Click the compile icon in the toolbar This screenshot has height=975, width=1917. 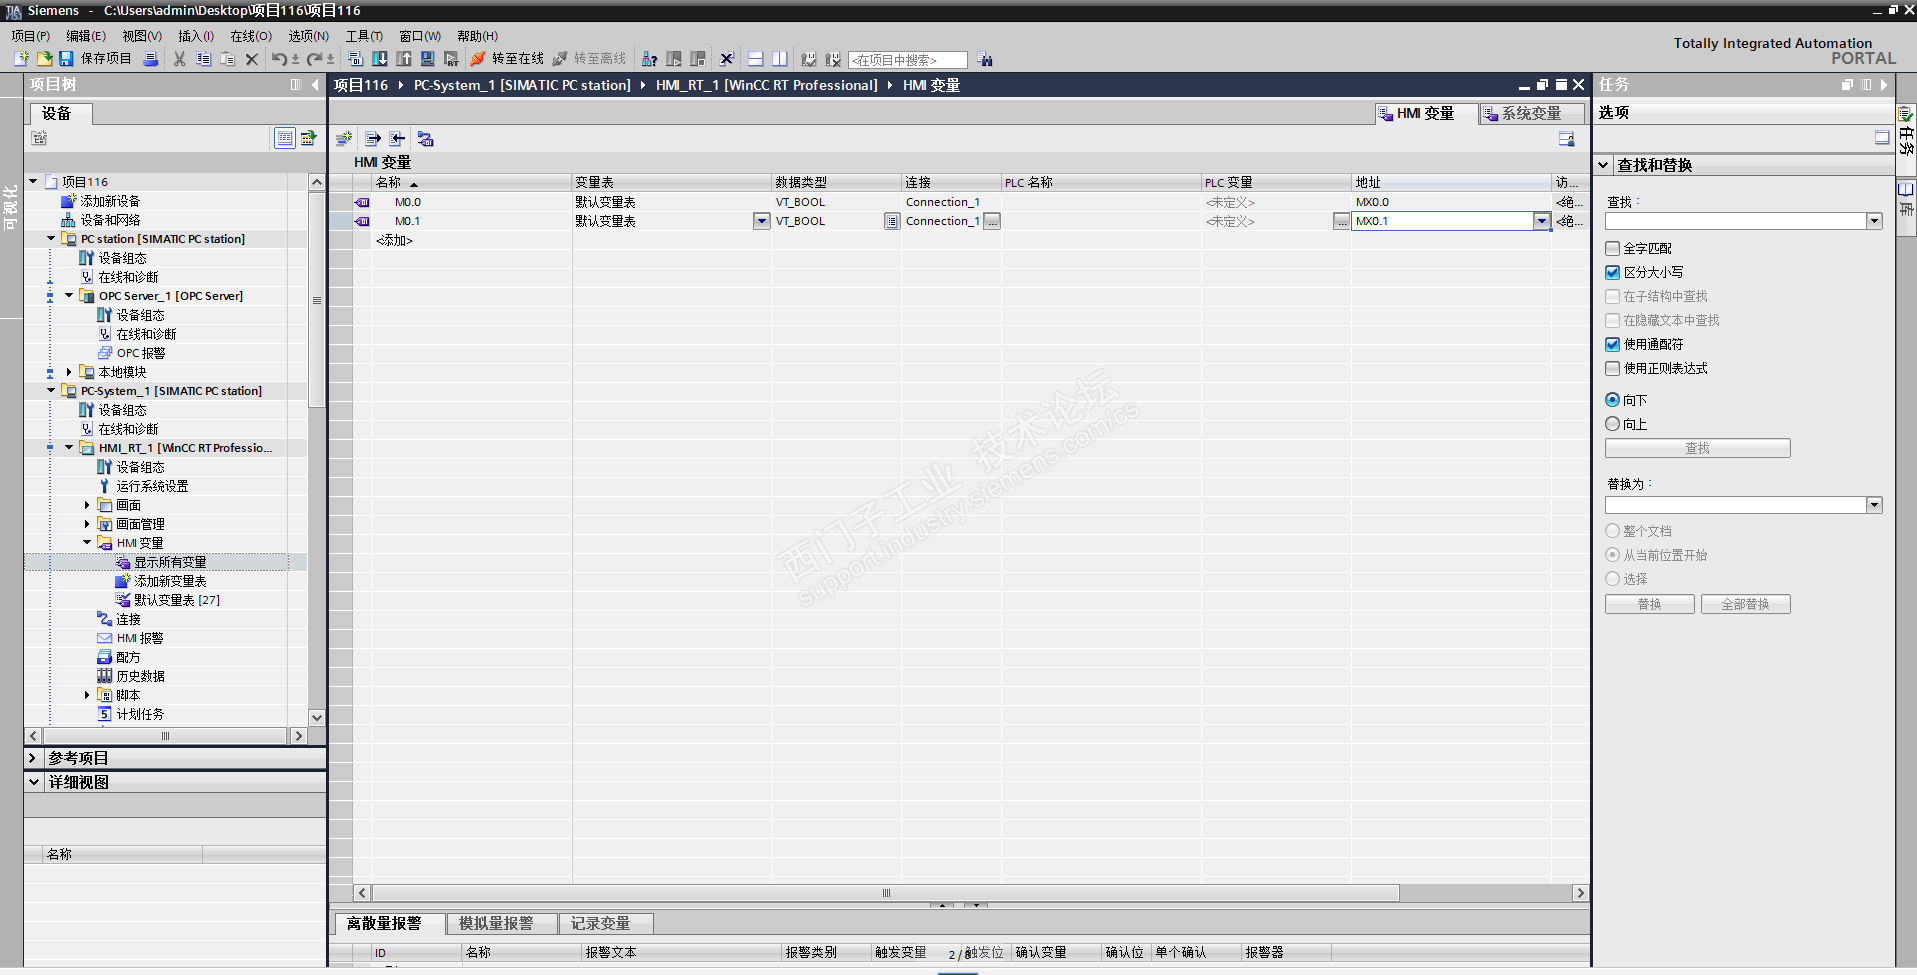(355, 59)
